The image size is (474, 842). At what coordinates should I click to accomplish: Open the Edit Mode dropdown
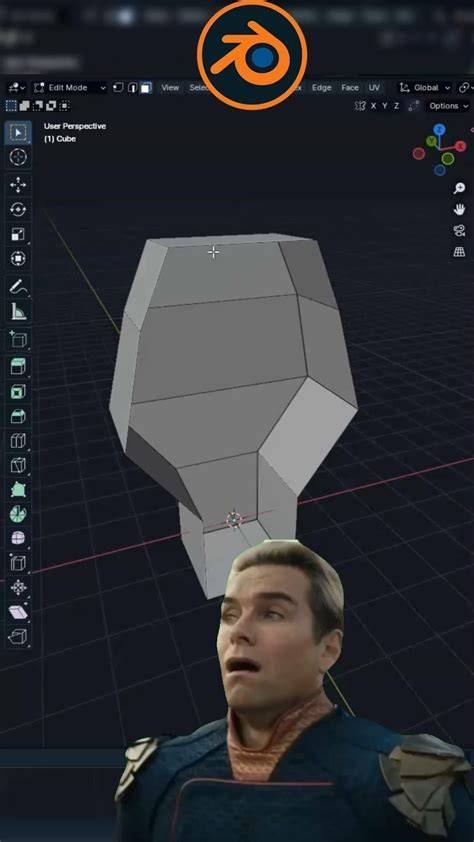[70, 88]
